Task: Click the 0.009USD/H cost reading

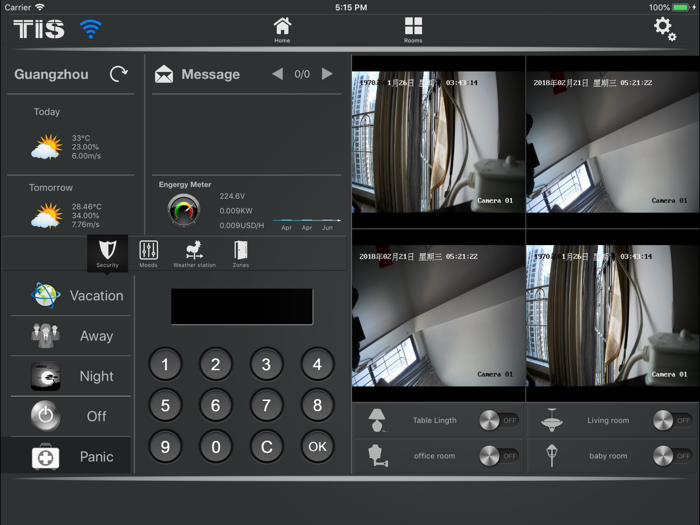Action: (242, 225)
